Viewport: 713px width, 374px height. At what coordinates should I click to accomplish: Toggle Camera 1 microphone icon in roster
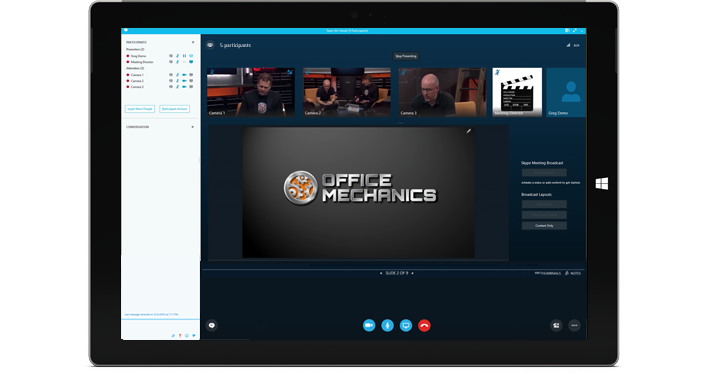(x=178, y=75)
